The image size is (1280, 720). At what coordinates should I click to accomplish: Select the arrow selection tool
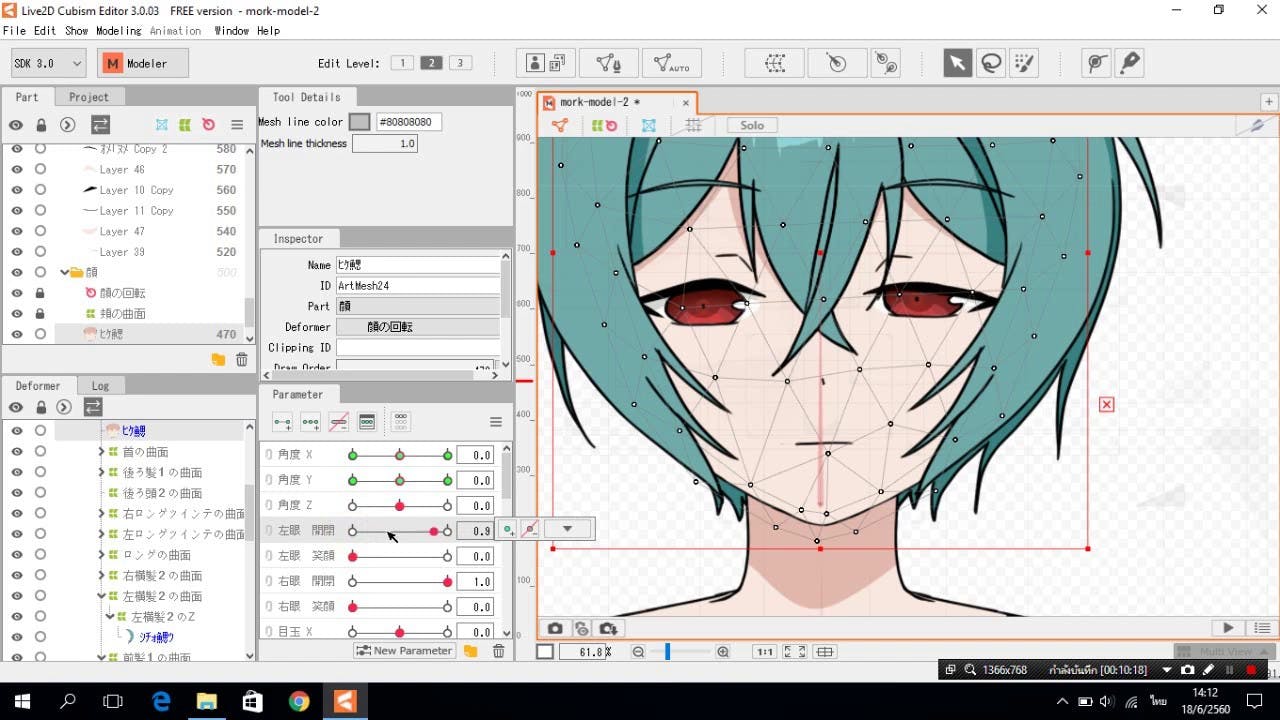[x=958, y=63]
